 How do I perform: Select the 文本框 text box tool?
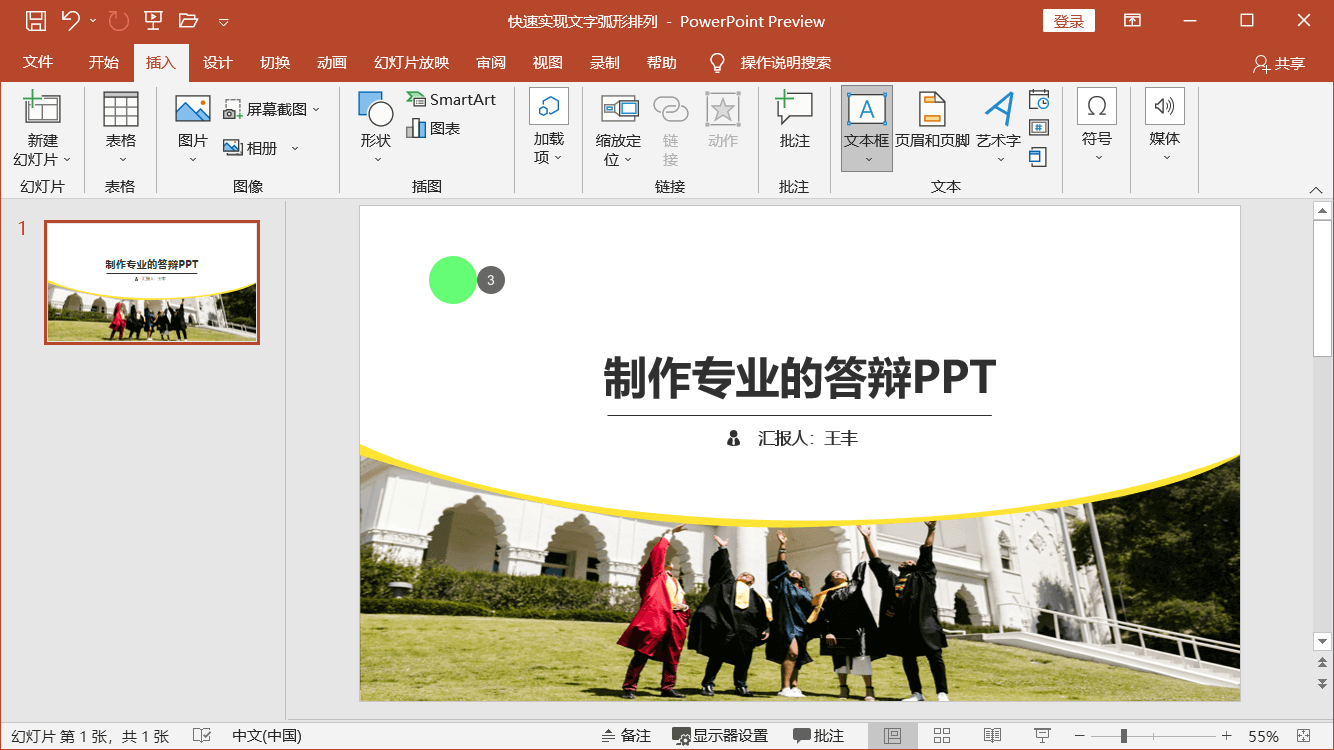(867, 128)
